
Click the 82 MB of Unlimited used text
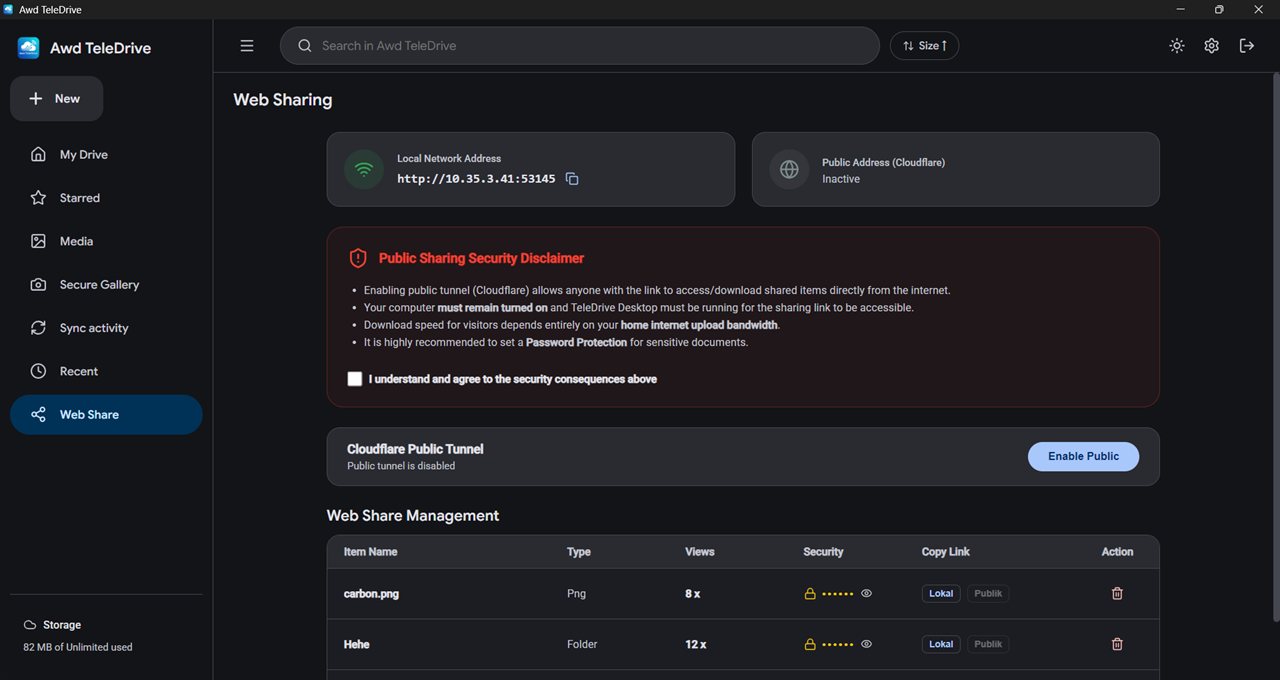pyautogui.click(x=78, y=647)
